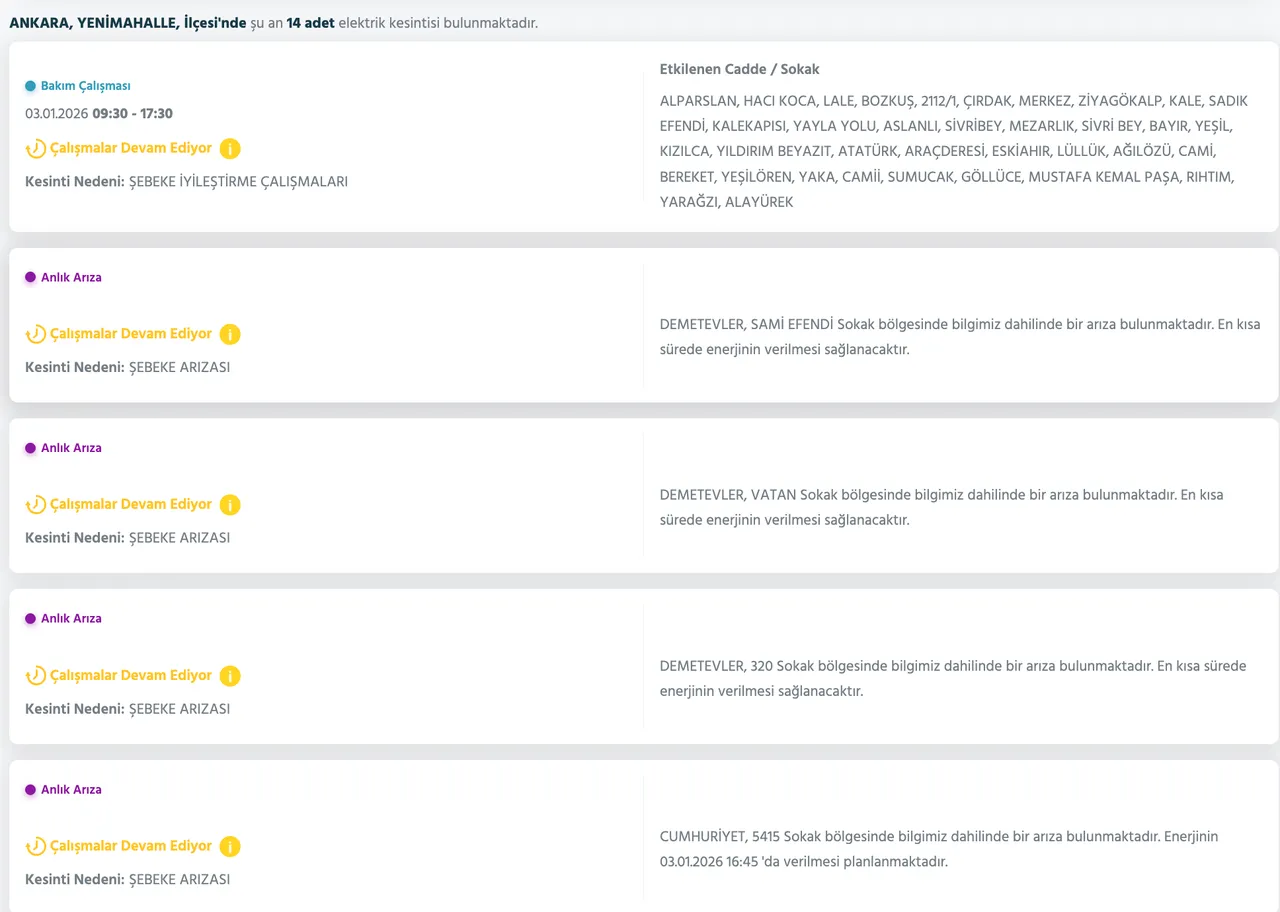
Task: Open the info icon for the VATAN Sokak outage
Action: point(229,505)
